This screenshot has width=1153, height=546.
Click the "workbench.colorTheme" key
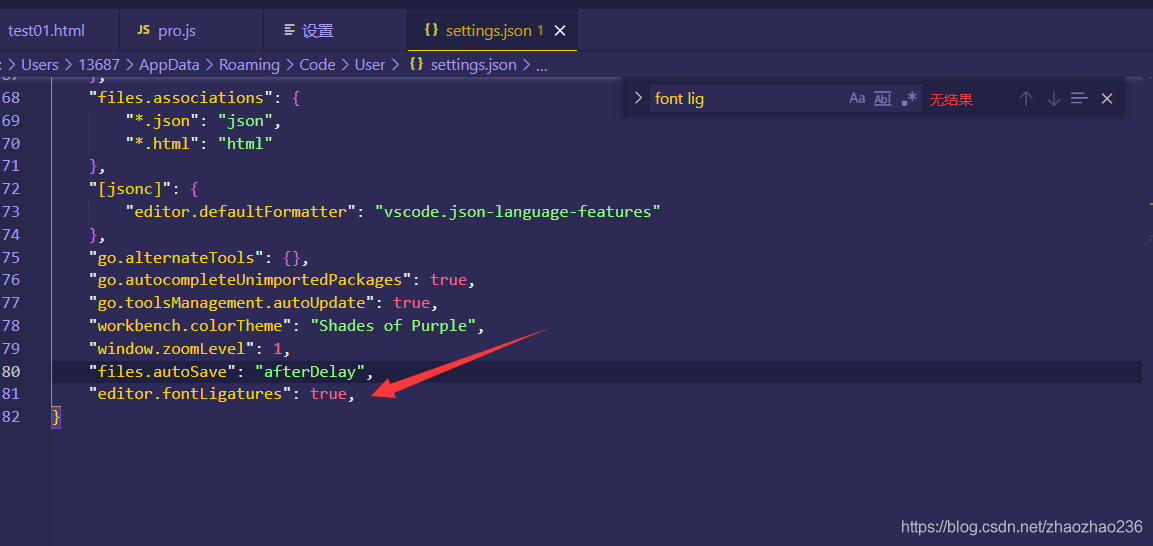(x=190, y=326)
